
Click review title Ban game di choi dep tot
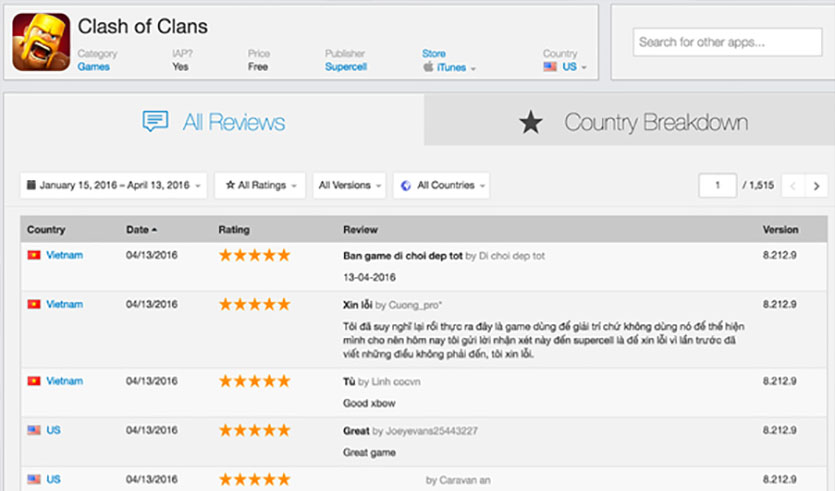pos(403,256)
